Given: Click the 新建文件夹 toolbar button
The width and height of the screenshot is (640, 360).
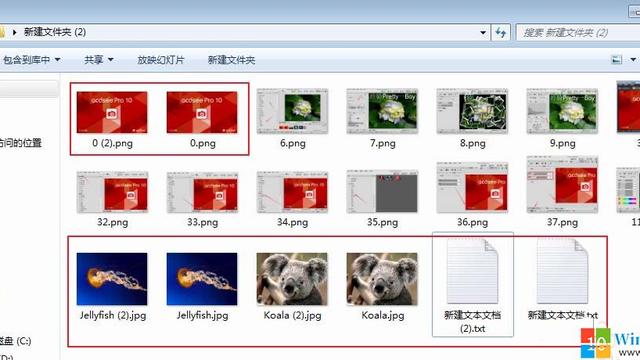Looking at the screenshot, I should [231, 60].
